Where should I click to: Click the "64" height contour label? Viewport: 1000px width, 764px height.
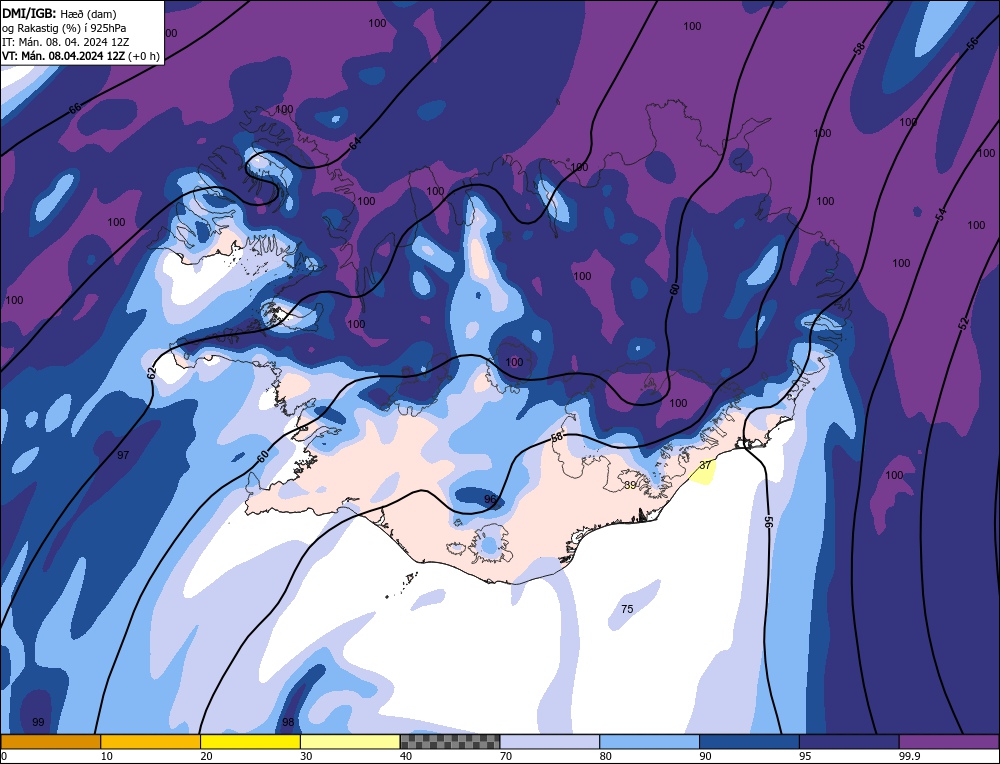point(355,144)
